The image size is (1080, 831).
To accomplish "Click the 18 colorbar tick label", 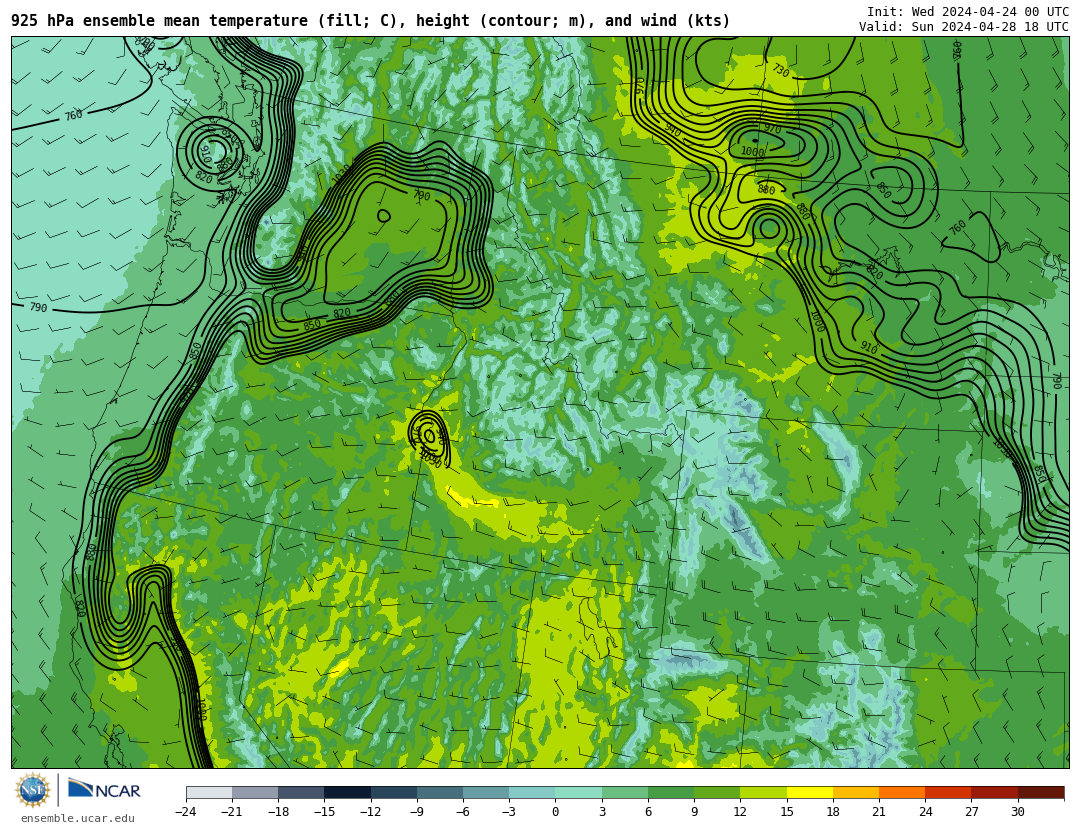I will point(833,812).
